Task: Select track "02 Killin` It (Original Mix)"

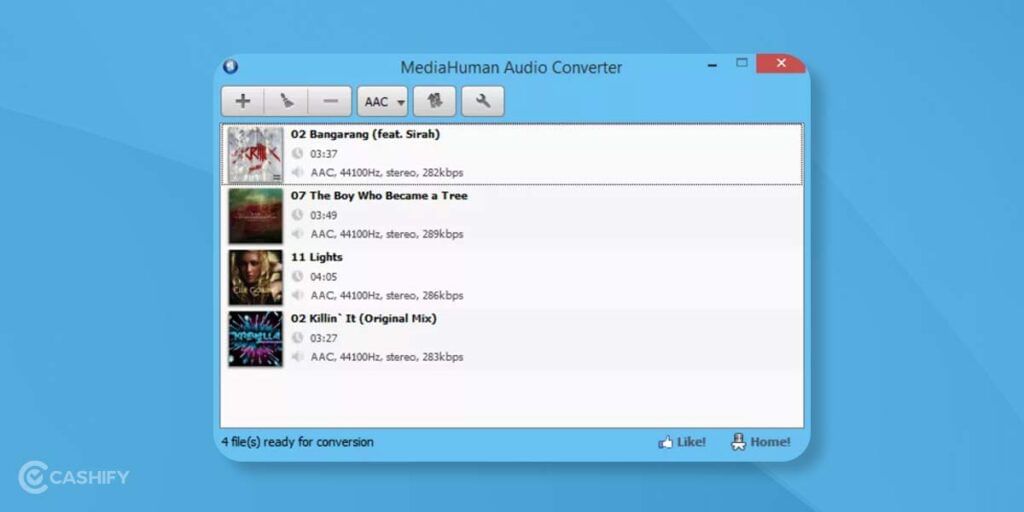Action: tap(364, 319)
